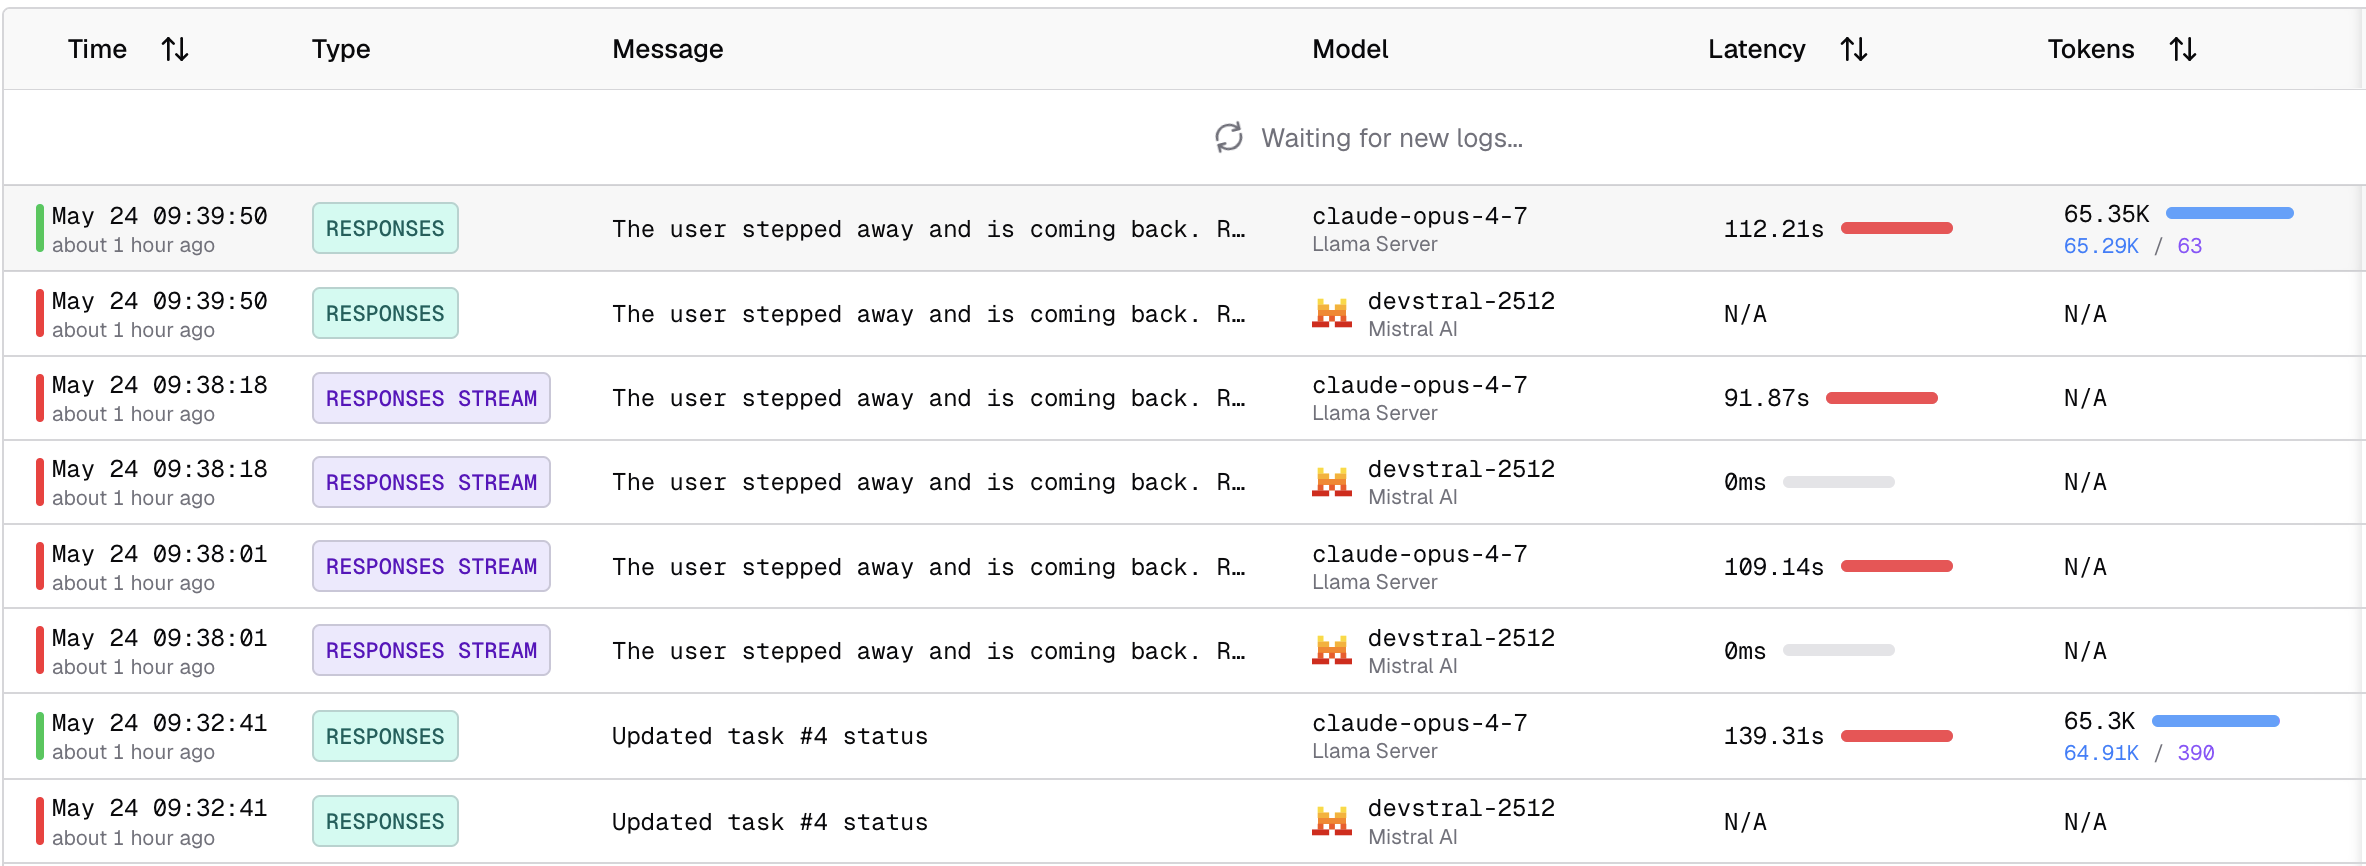The width and height of the screenshot is (2366, 866).
Task: Click RESPONSES badge in 09:39:50 claude-opus row
Action: point(385,228)
